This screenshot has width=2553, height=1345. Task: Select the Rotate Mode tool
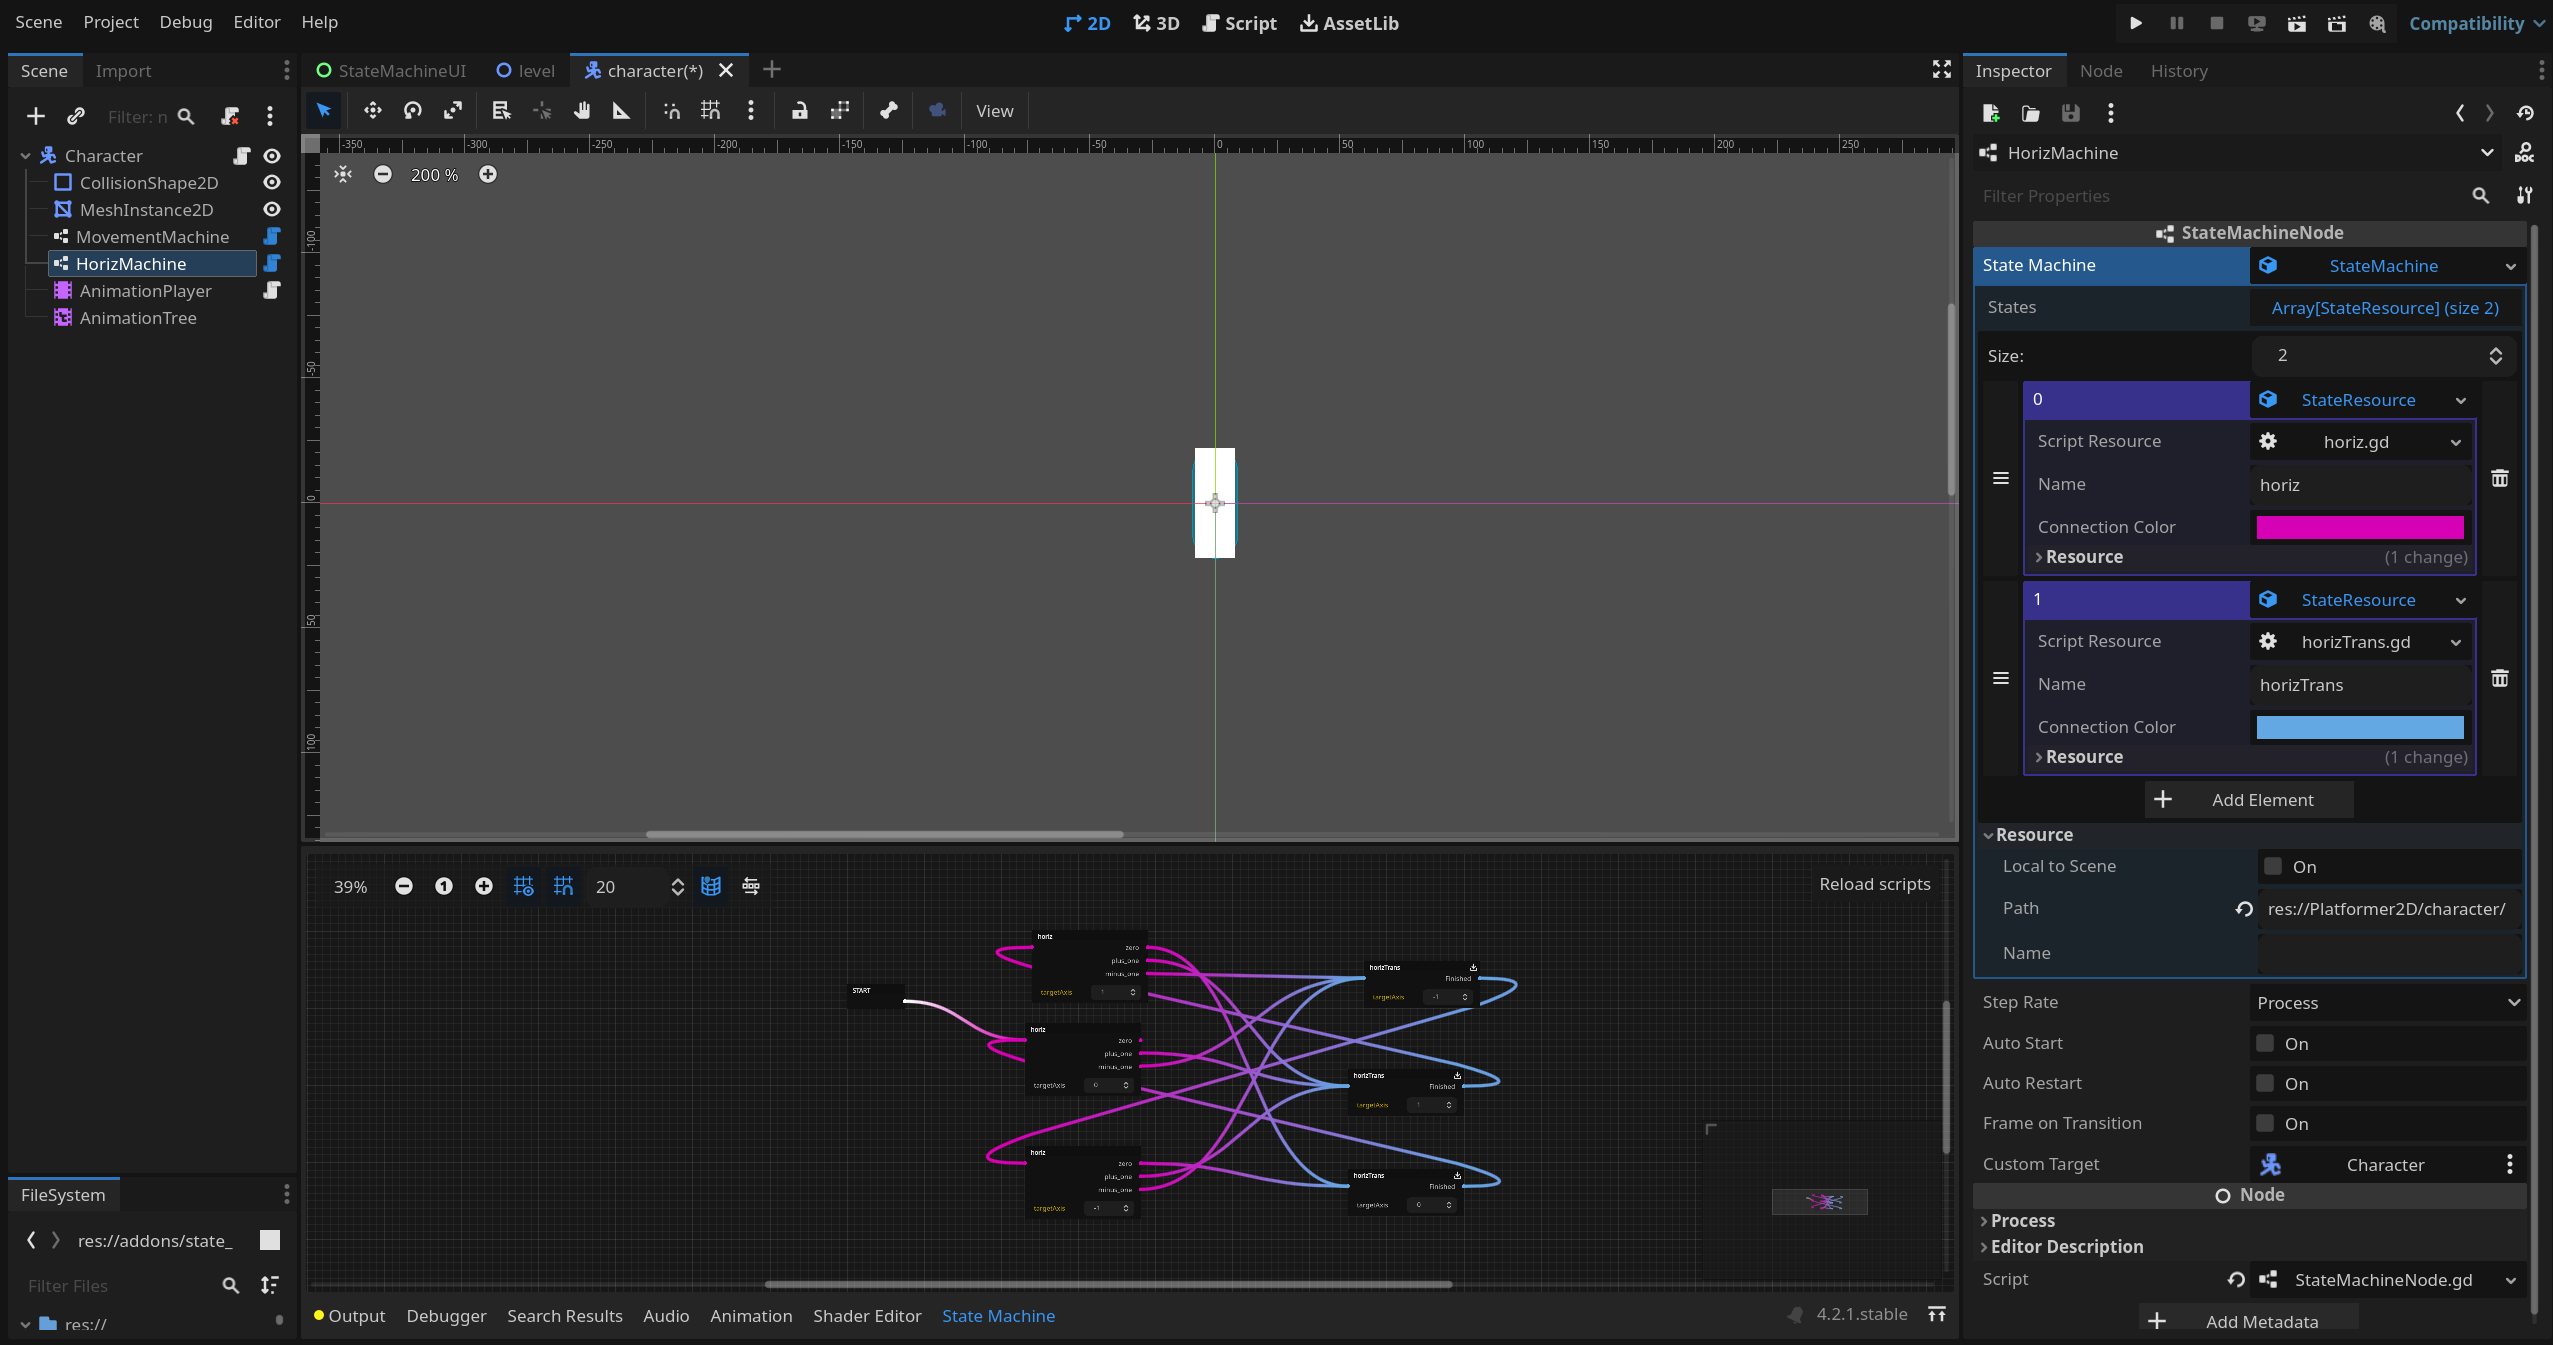coord(412,111)
